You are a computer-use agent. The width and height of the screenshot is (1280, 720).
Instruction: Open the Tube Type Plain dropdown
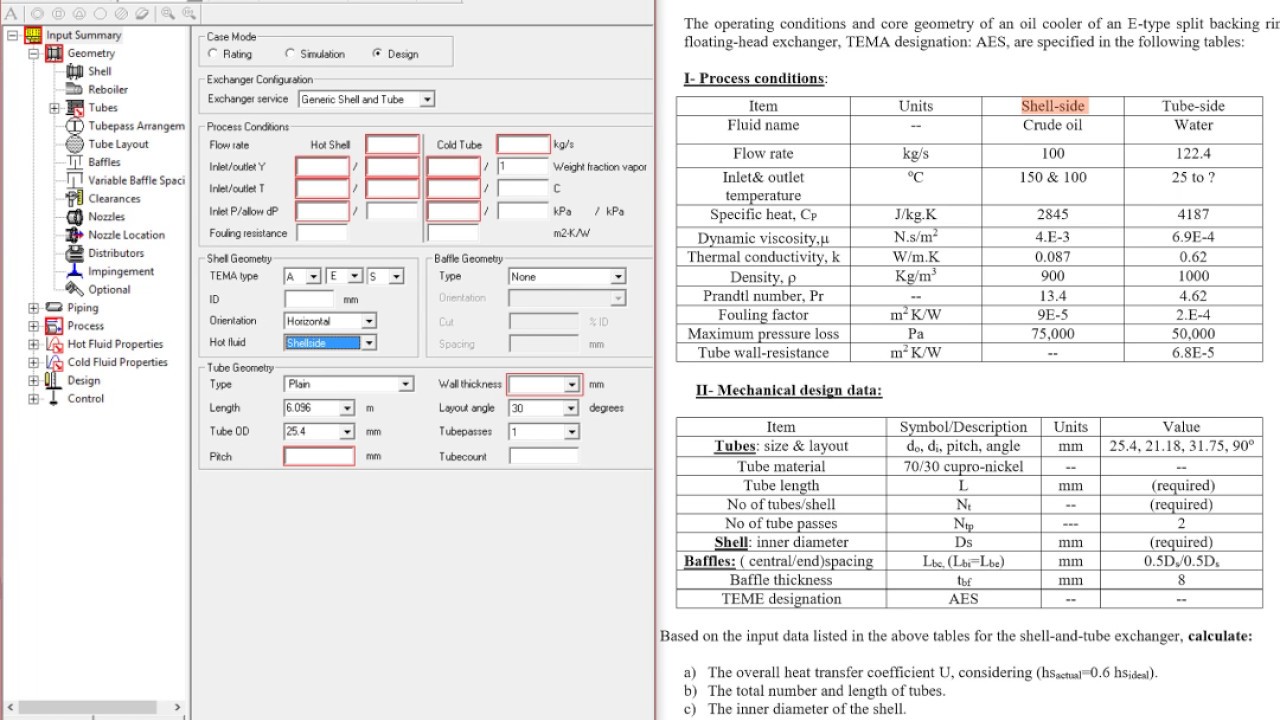coord(406,384)
